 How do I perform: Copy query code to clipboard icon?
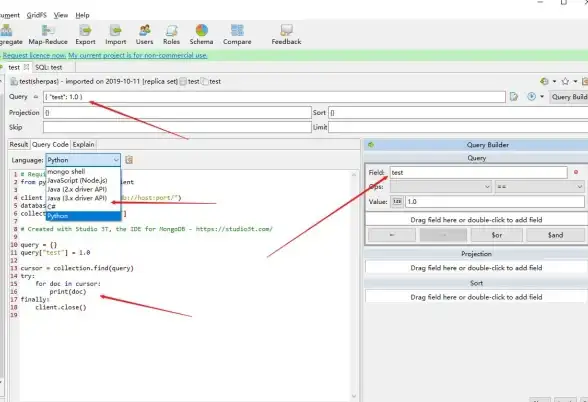tap(129, 160)
